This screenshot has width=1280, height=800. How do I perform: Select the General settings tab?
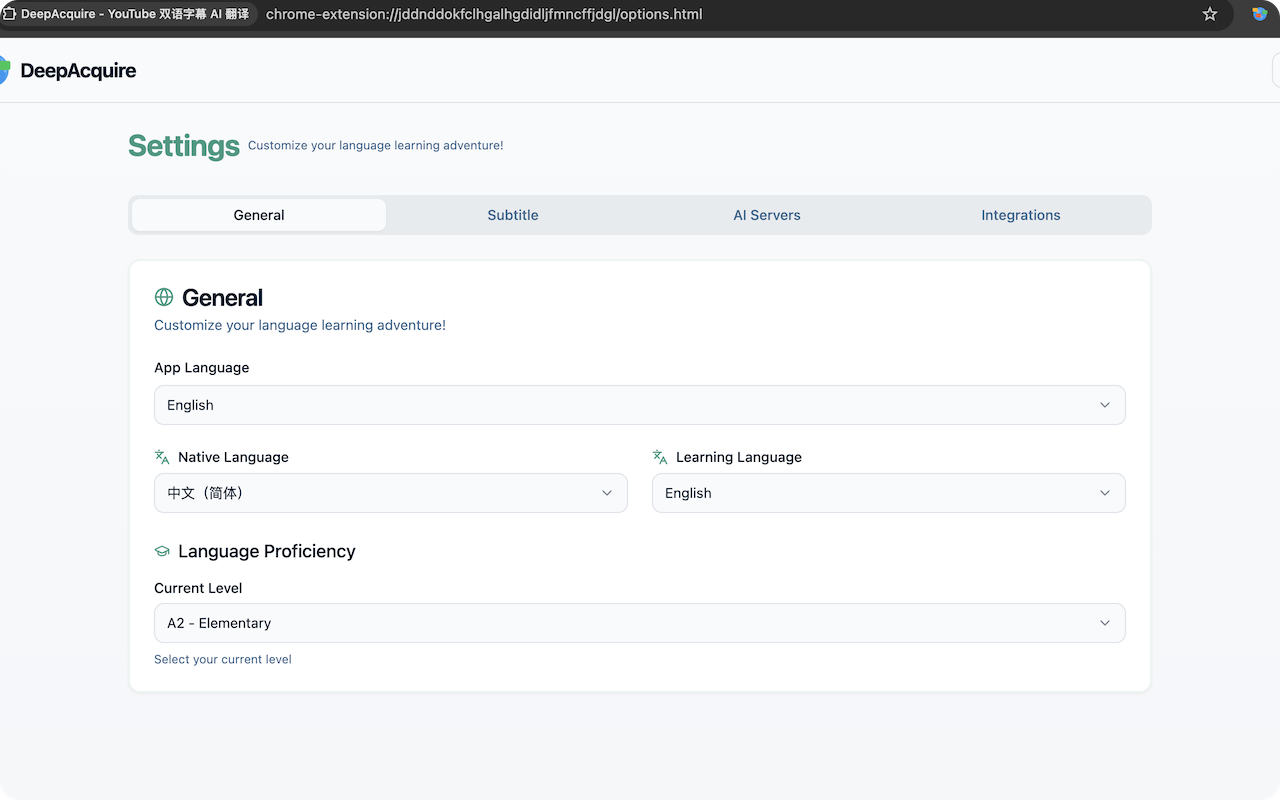(x=259, y=215)
